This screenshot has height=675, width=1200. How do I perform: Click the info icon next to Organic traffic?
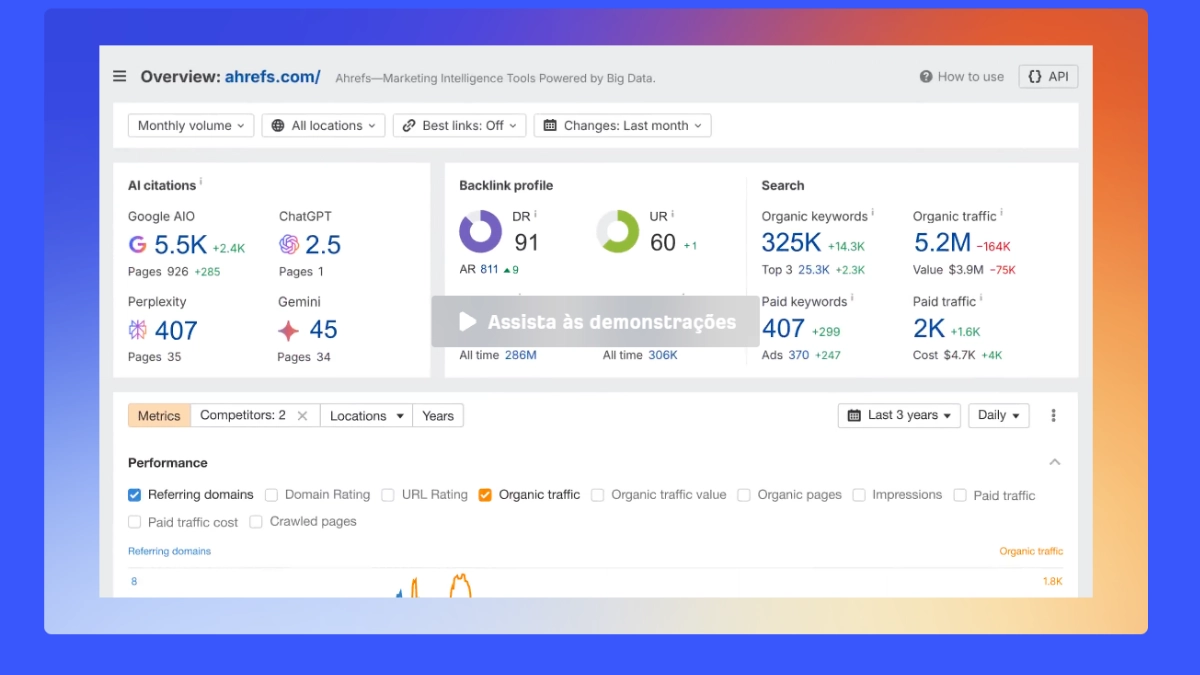pos(1002,213)
